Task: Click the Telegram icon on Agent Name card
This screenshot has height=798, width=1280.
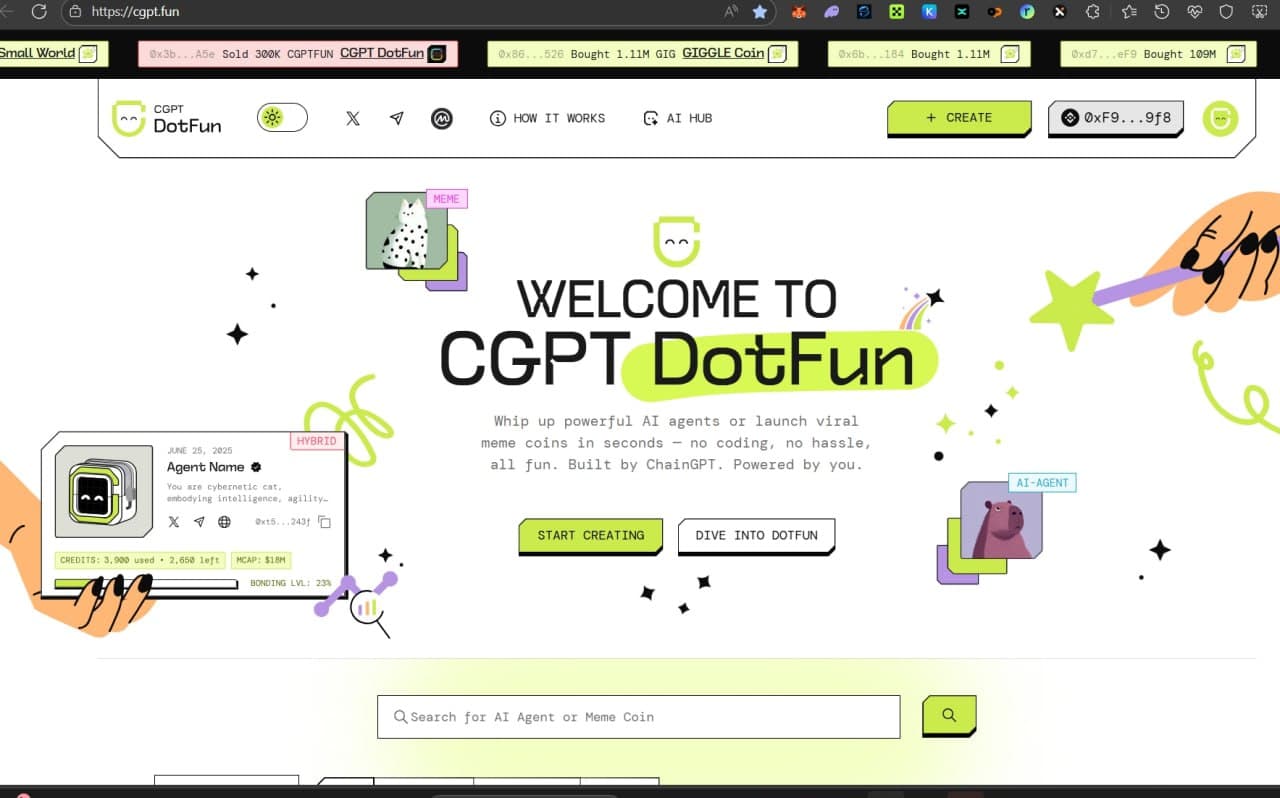Action: (199, 522)
